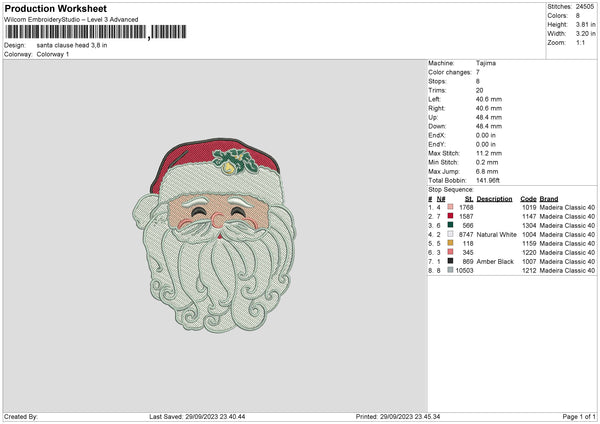This screenshot has width=600, height=424.
Task: Click the pink swatch for code 1019
Action: 450,207
